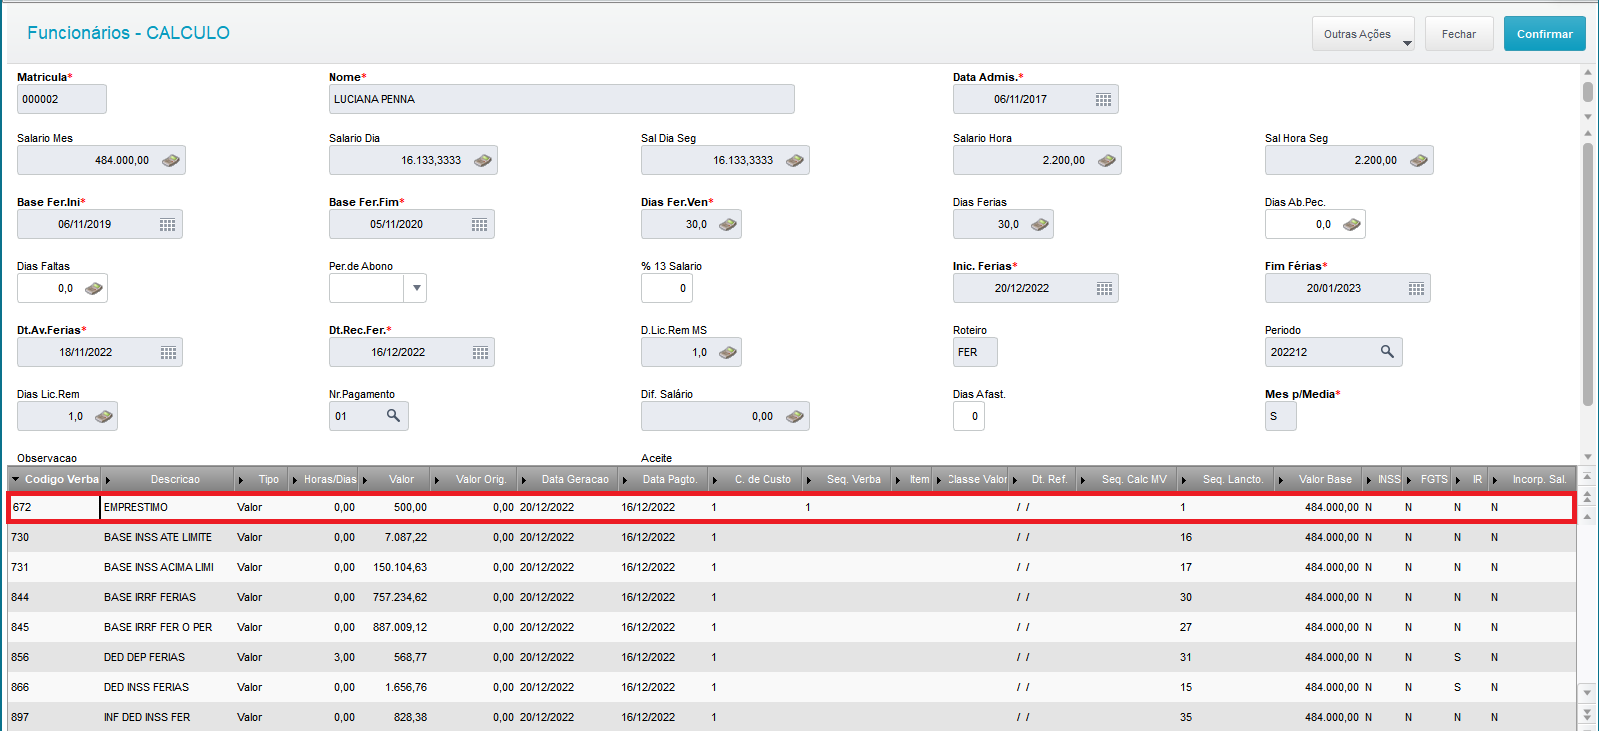Click calculator icon for Dias Lic.Rem
1599x731 pixels.
tap(104, 416)
